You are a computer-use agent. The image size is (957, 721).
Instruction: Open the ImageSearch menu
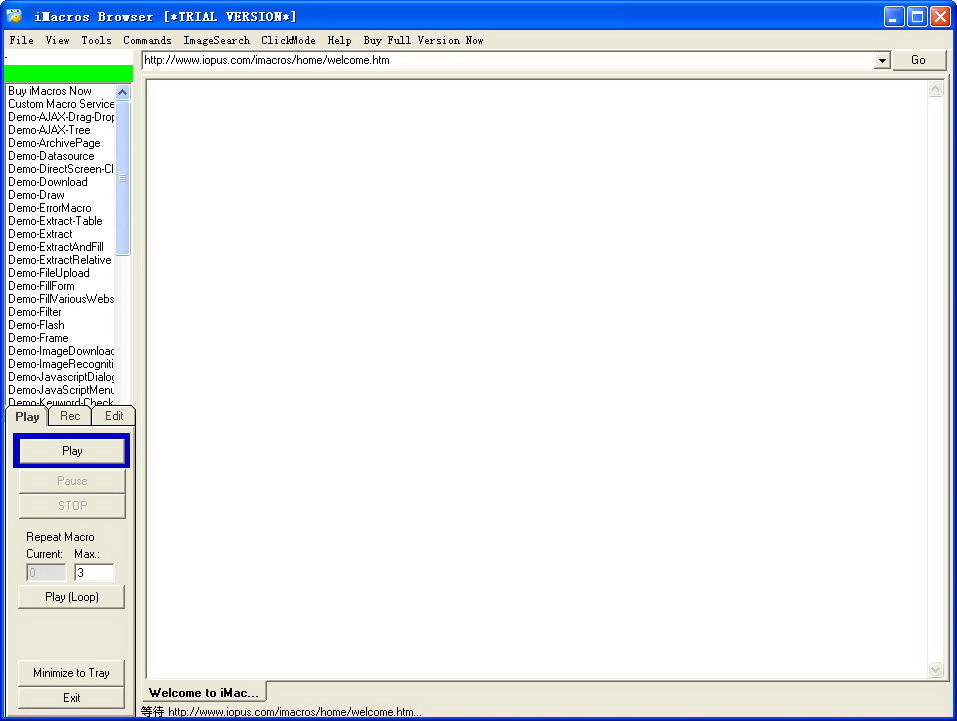click(216, 41)
